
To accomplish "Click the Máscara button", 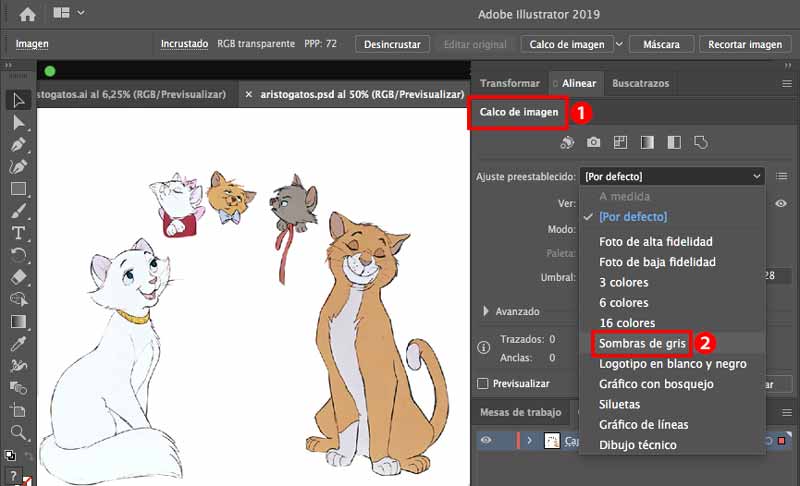I will coord(661,44).
